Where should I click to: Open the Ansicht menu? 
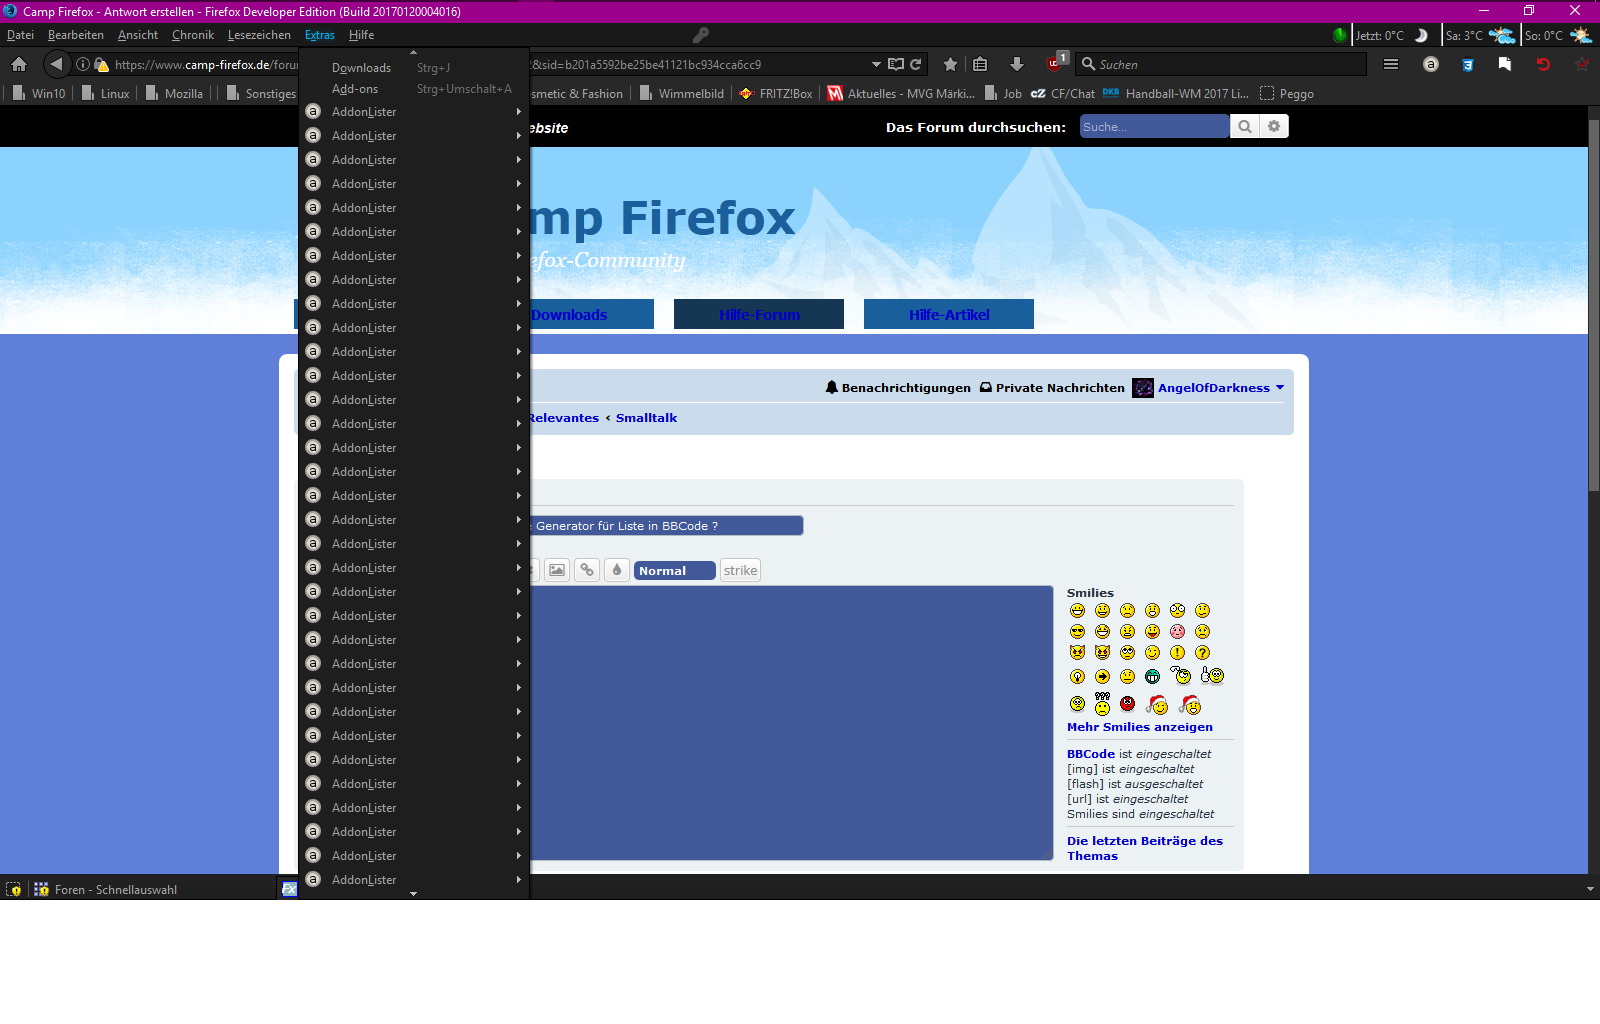tap(138, 35)
